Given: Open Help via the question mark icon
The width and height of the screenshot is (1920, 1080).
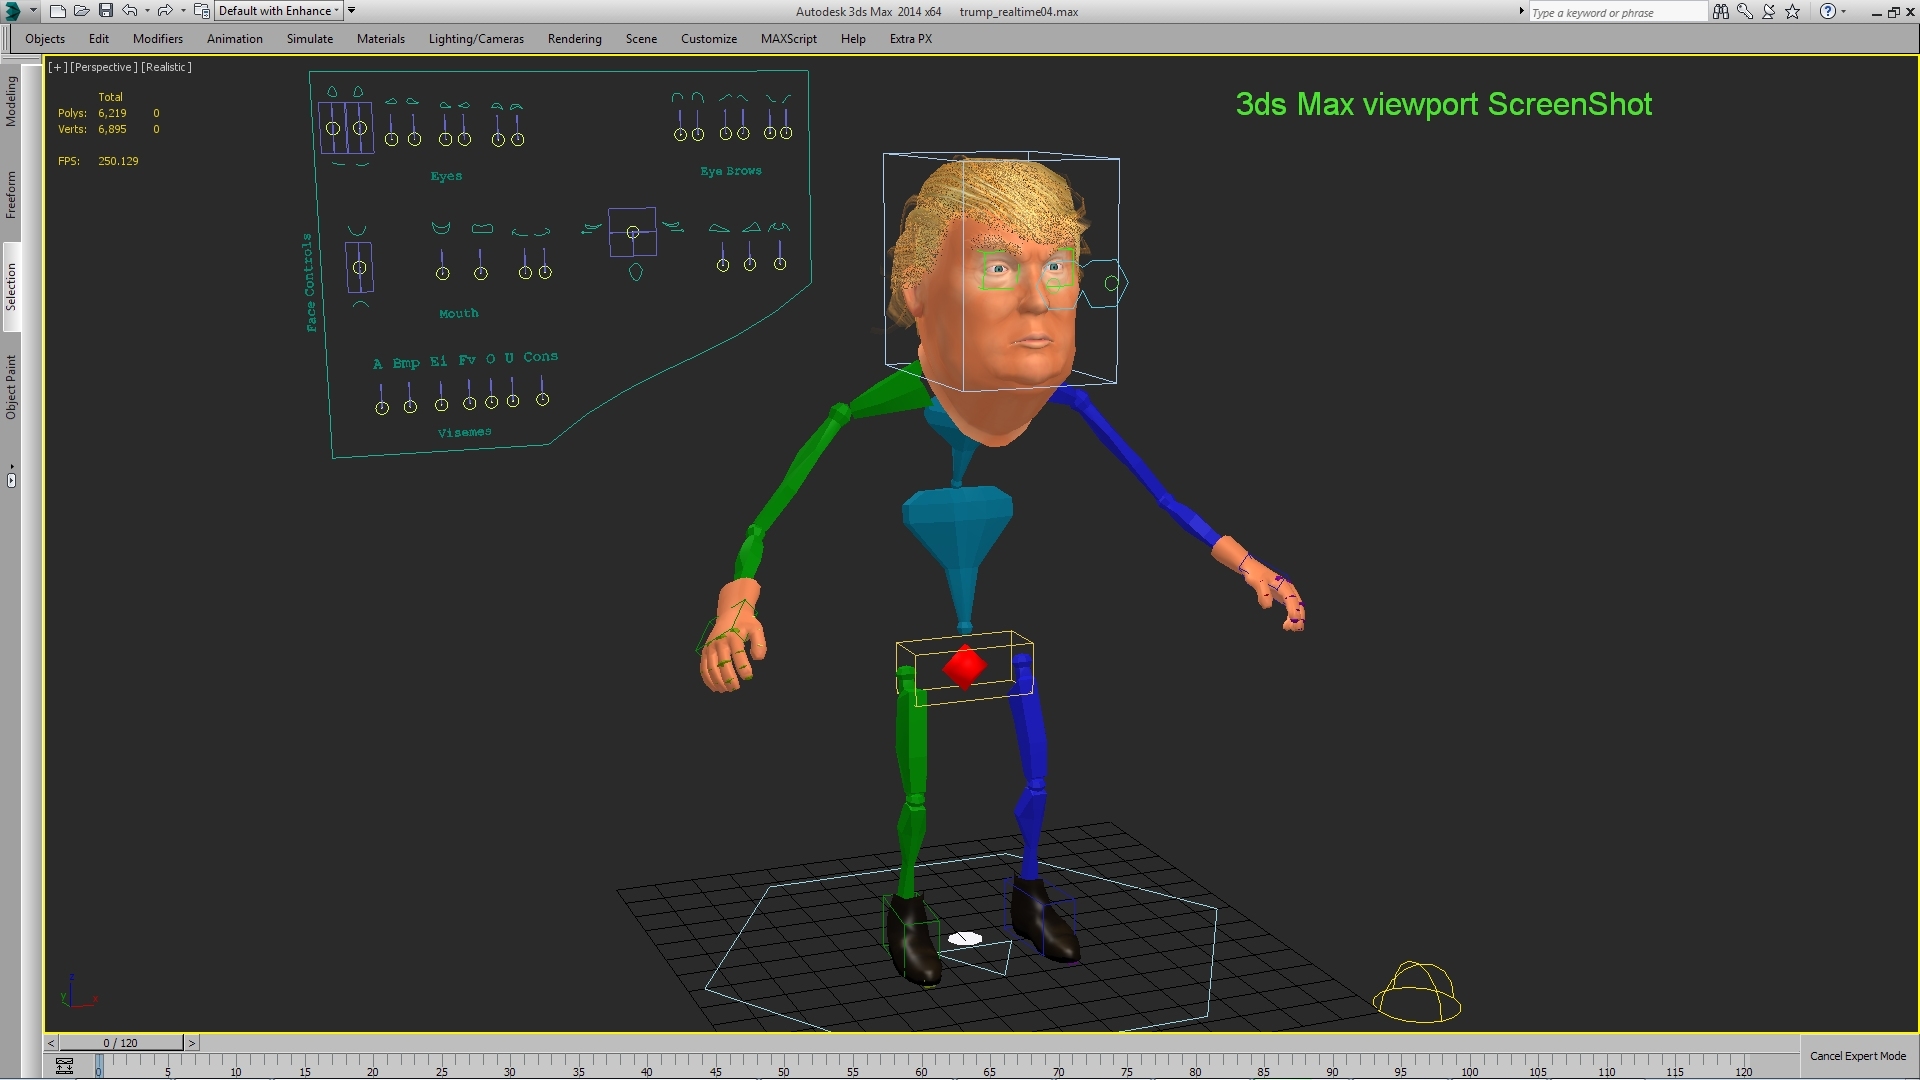Looking at the screenshot, I should click(x=1829, y=12).
